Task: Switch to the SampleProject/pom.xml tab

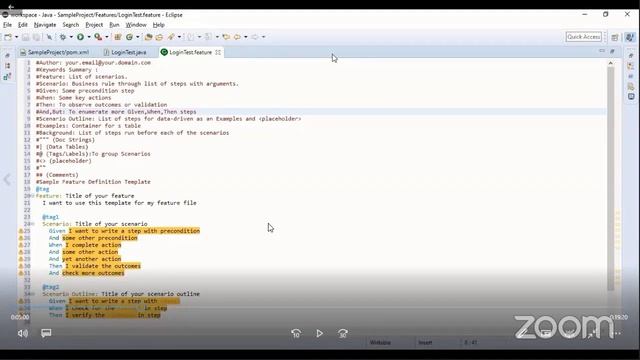Action: [55, 52]
